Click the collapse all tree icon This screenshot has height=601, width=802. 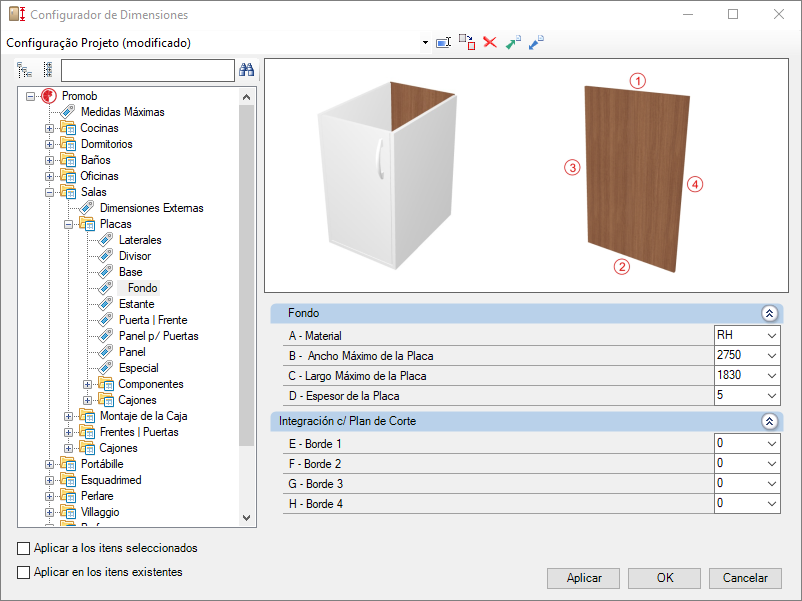click(48, 70)
